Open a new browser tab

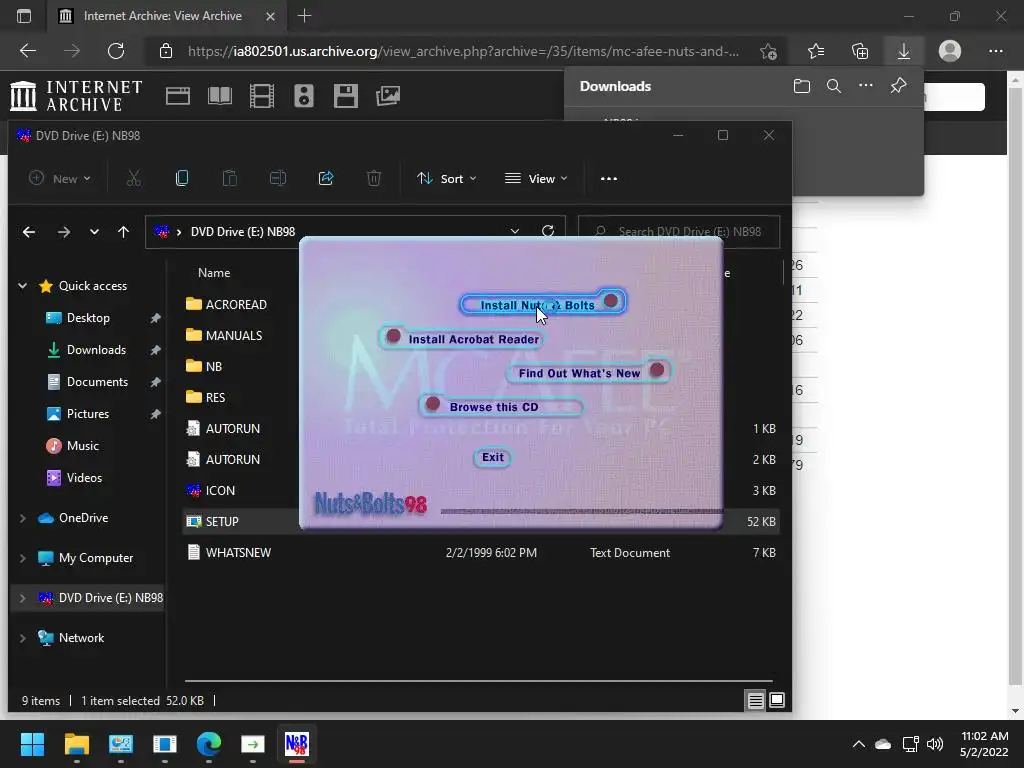[304, 16]
